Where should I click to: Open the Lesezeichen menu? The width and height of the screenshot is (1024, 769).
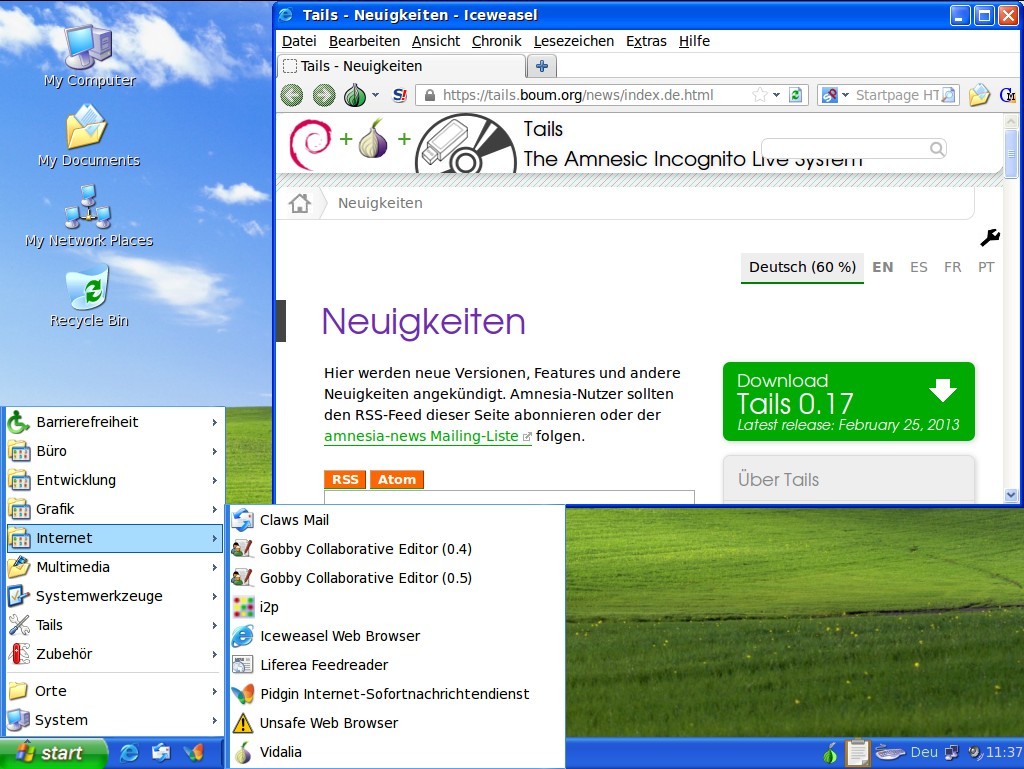tap(573, 41)
